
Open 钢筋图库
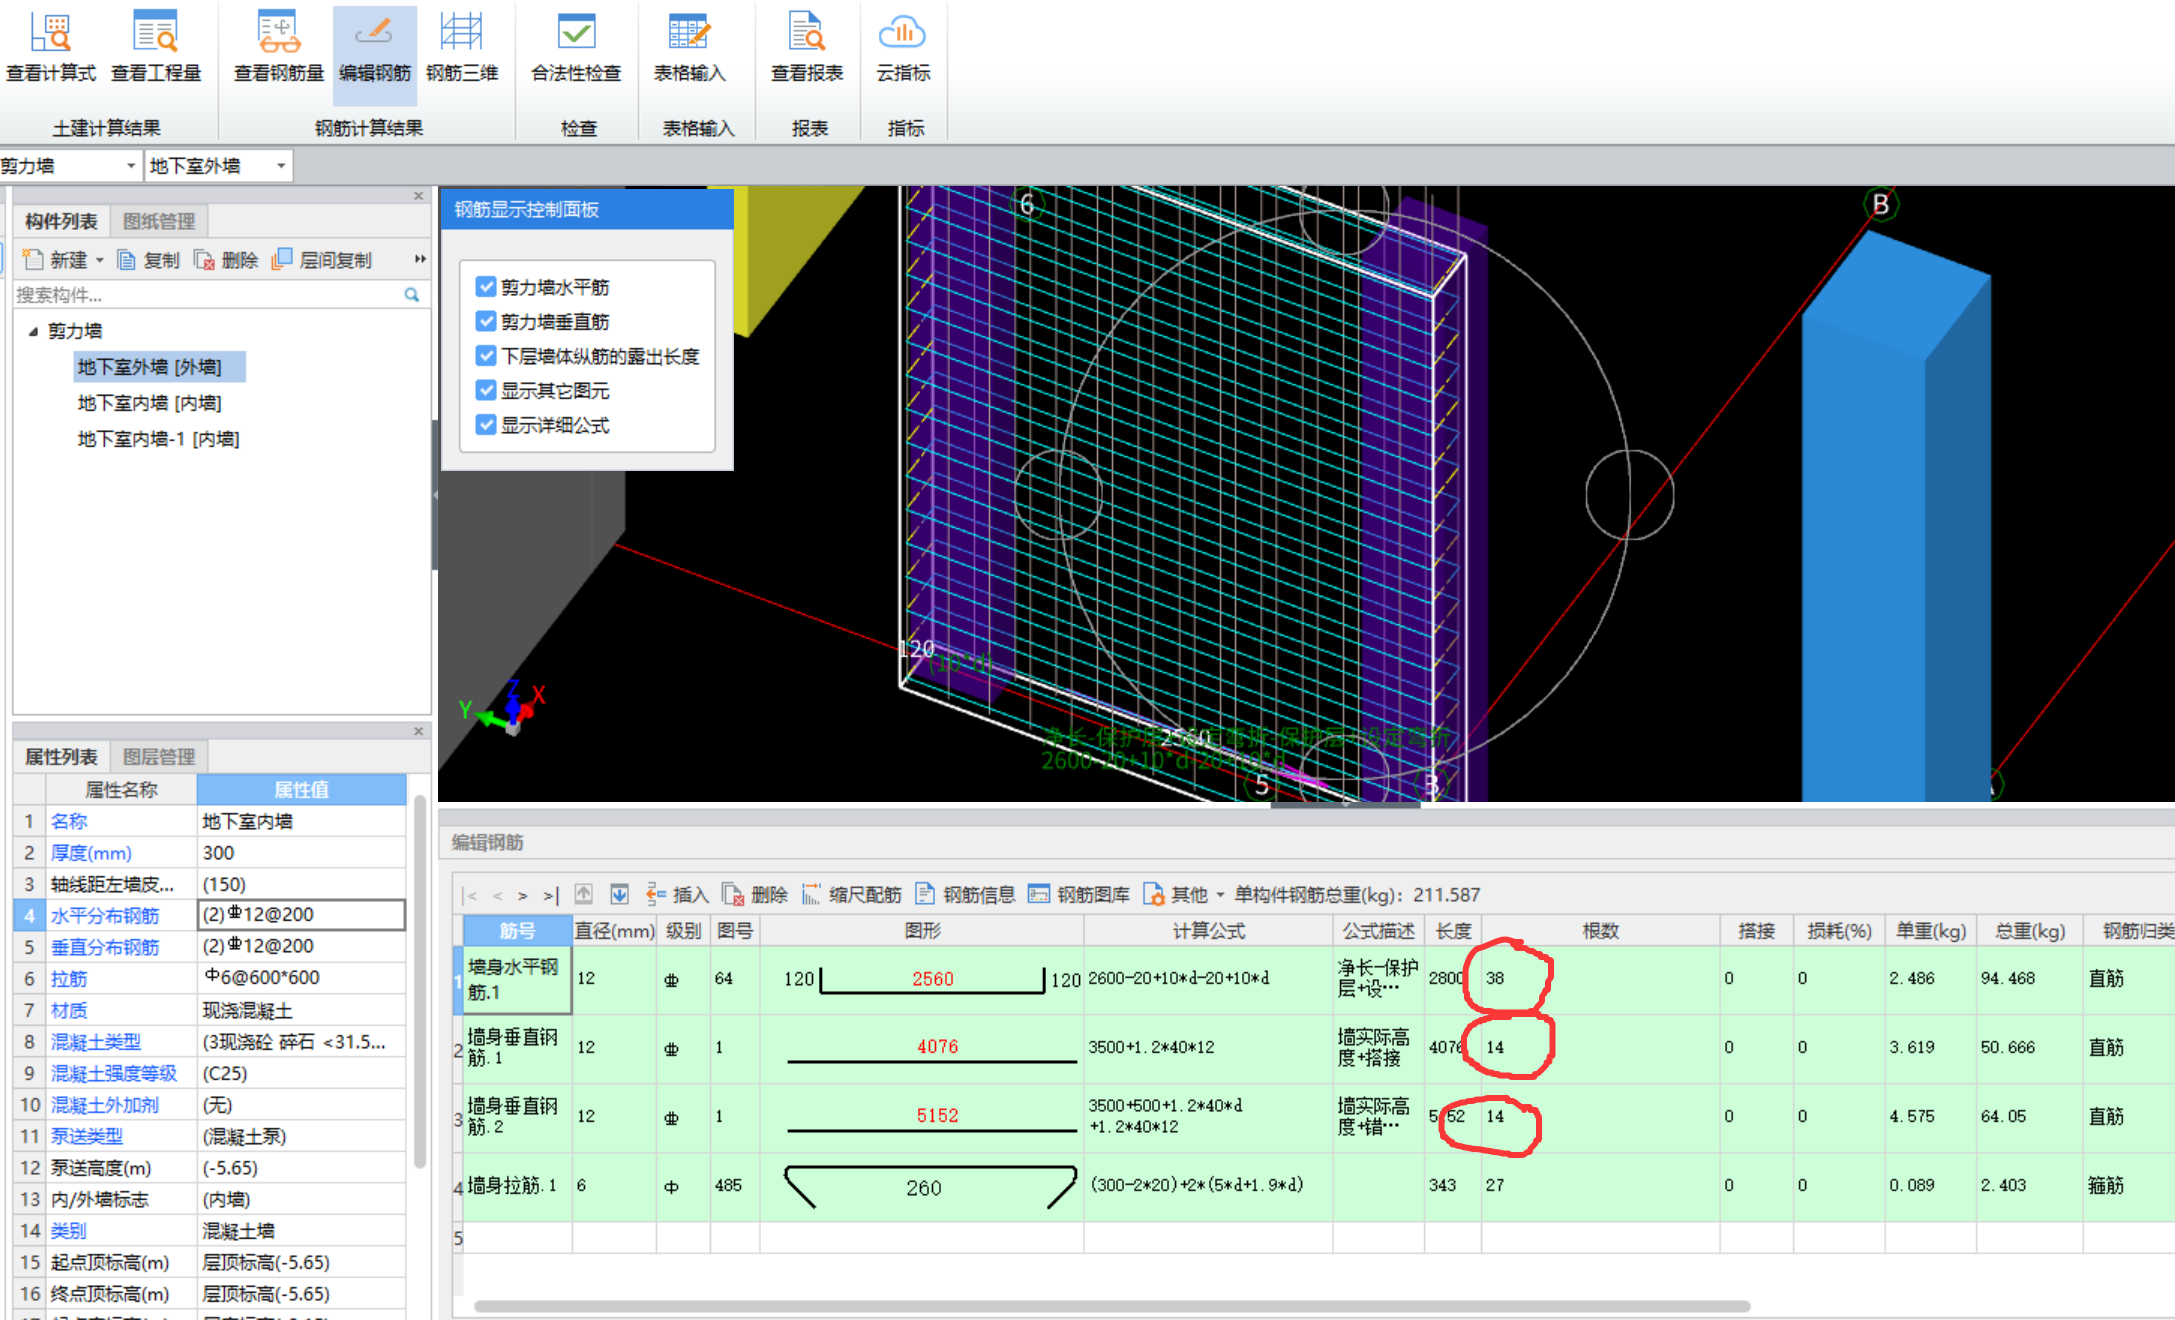pos(1079,894)
